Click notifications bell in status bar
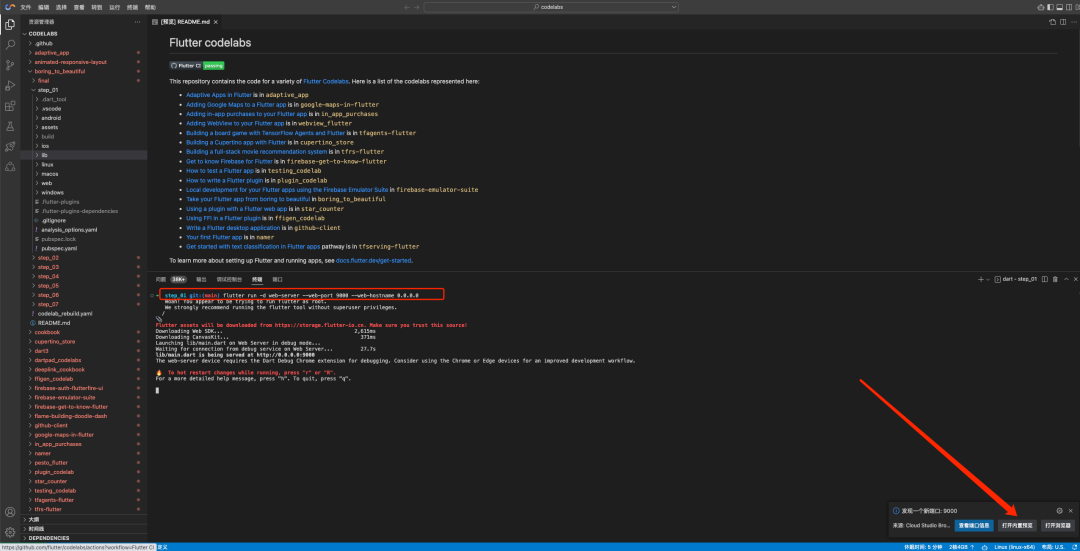Image resolution: width=1080 pixels, height=551 pixels. (1073, 547)
